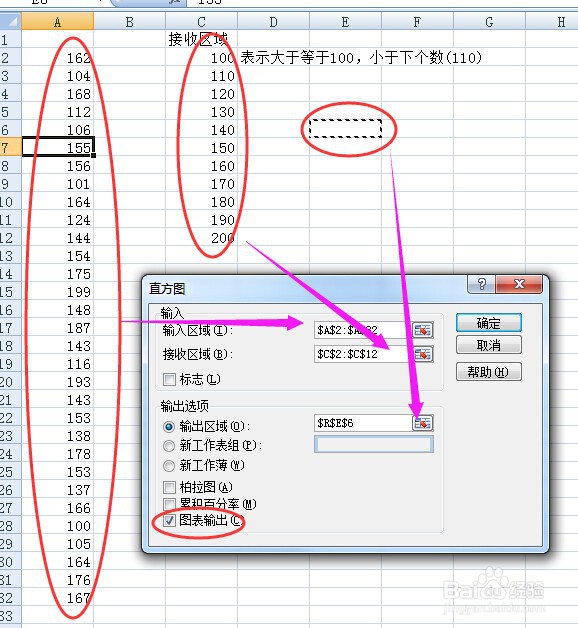Click the 输出区域 text field
The width and height of the screenshot is (578, 628).
coord(363,423)
